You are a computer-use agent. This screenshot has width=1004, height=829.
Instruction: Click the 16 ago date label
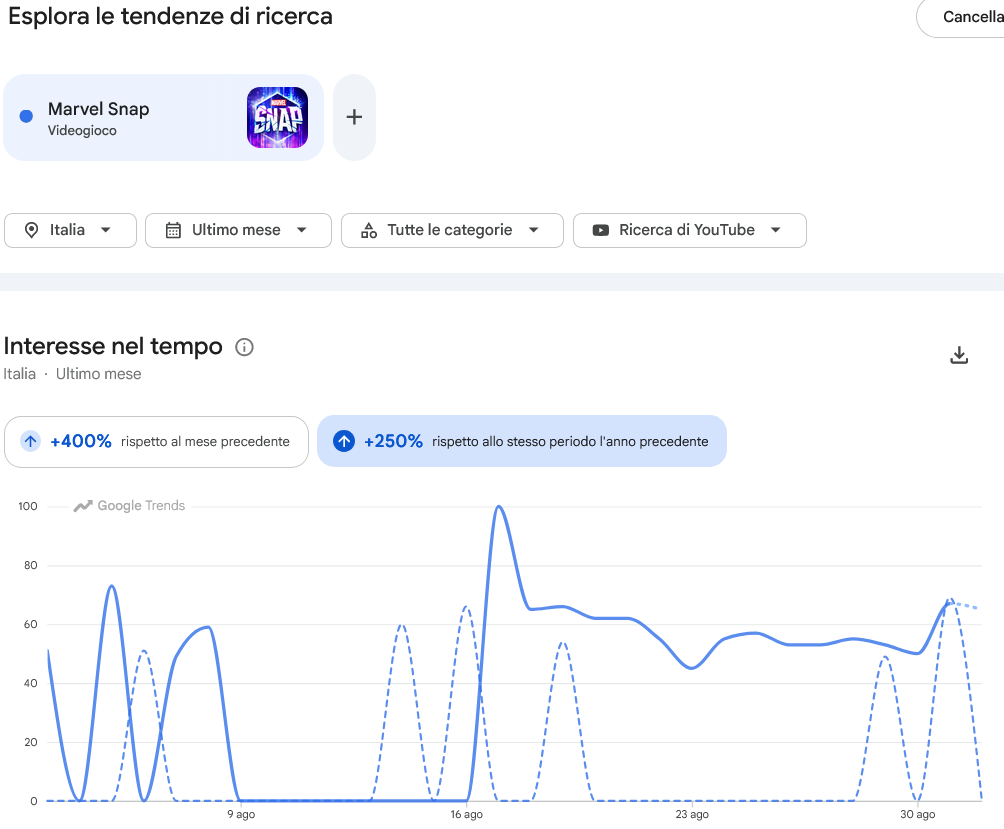pyautogui.click(x=466, y=814)
